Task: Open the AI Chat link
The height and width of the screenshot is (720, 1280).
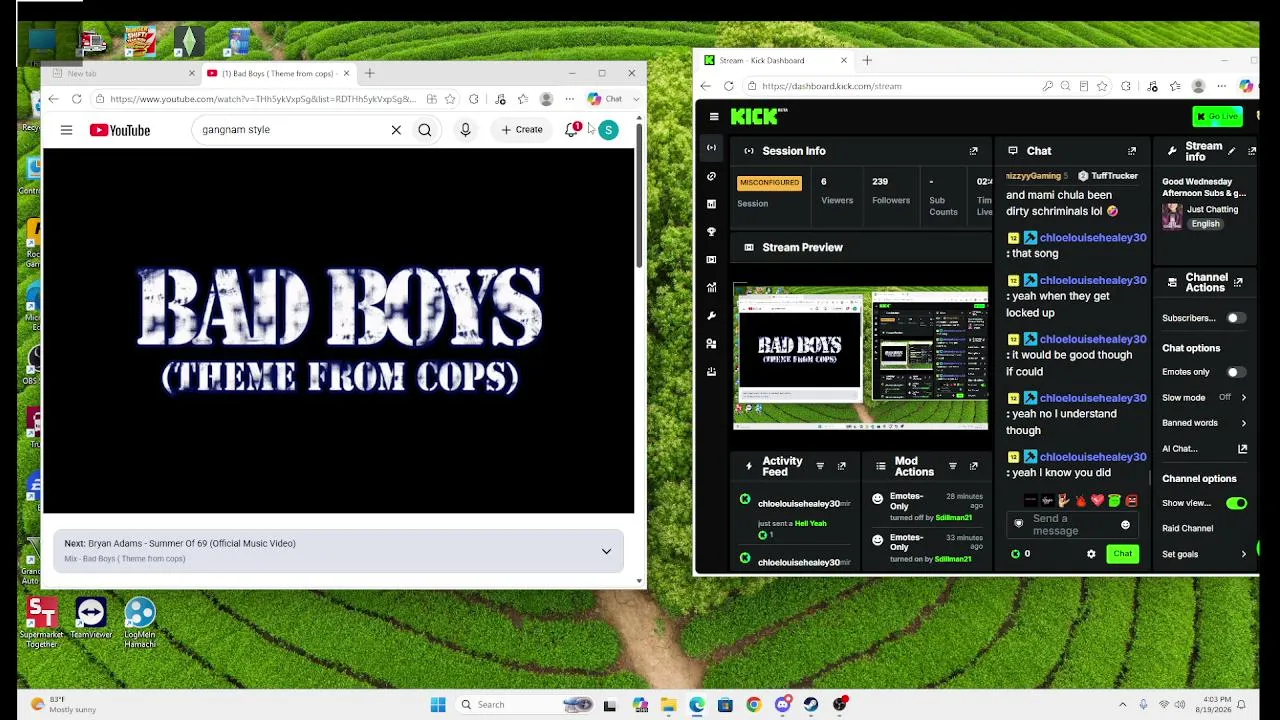Action: (x=1204, y=449)
